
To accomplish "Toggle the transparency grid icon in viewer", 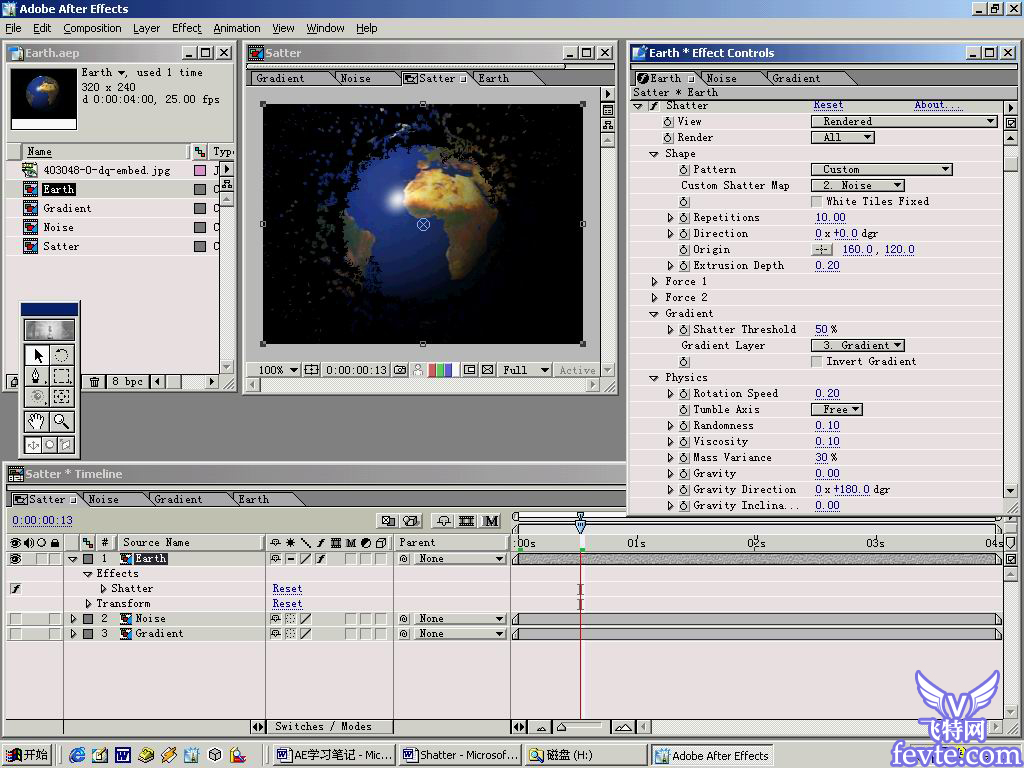I will (x=487, y=370).
